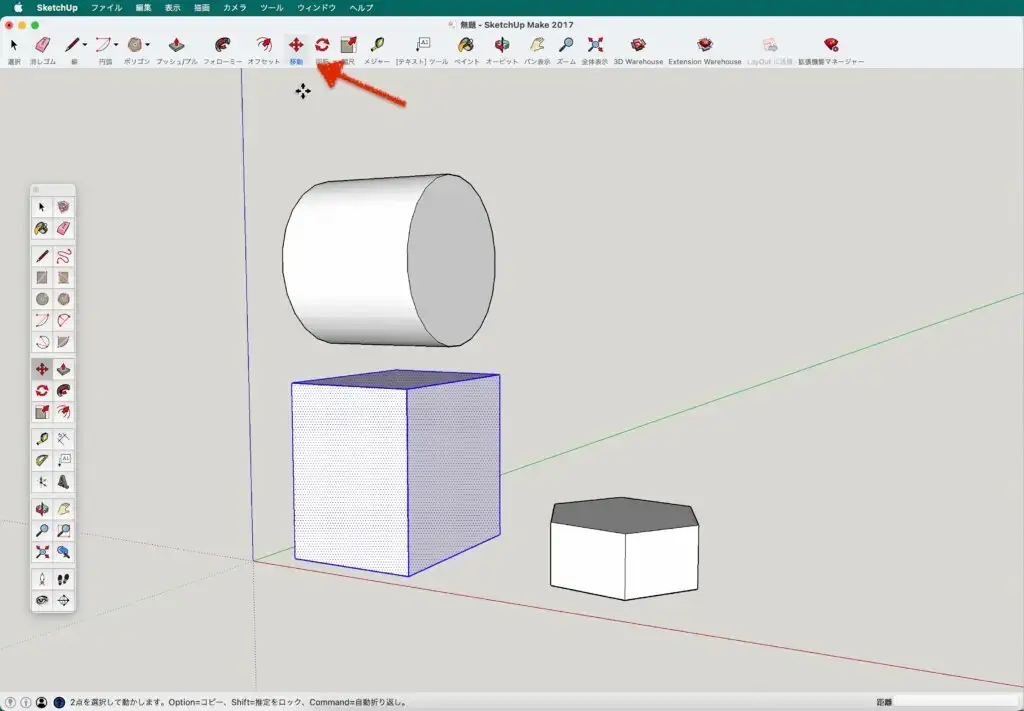Select the Dimension tool in floating palette

point(63,439)
